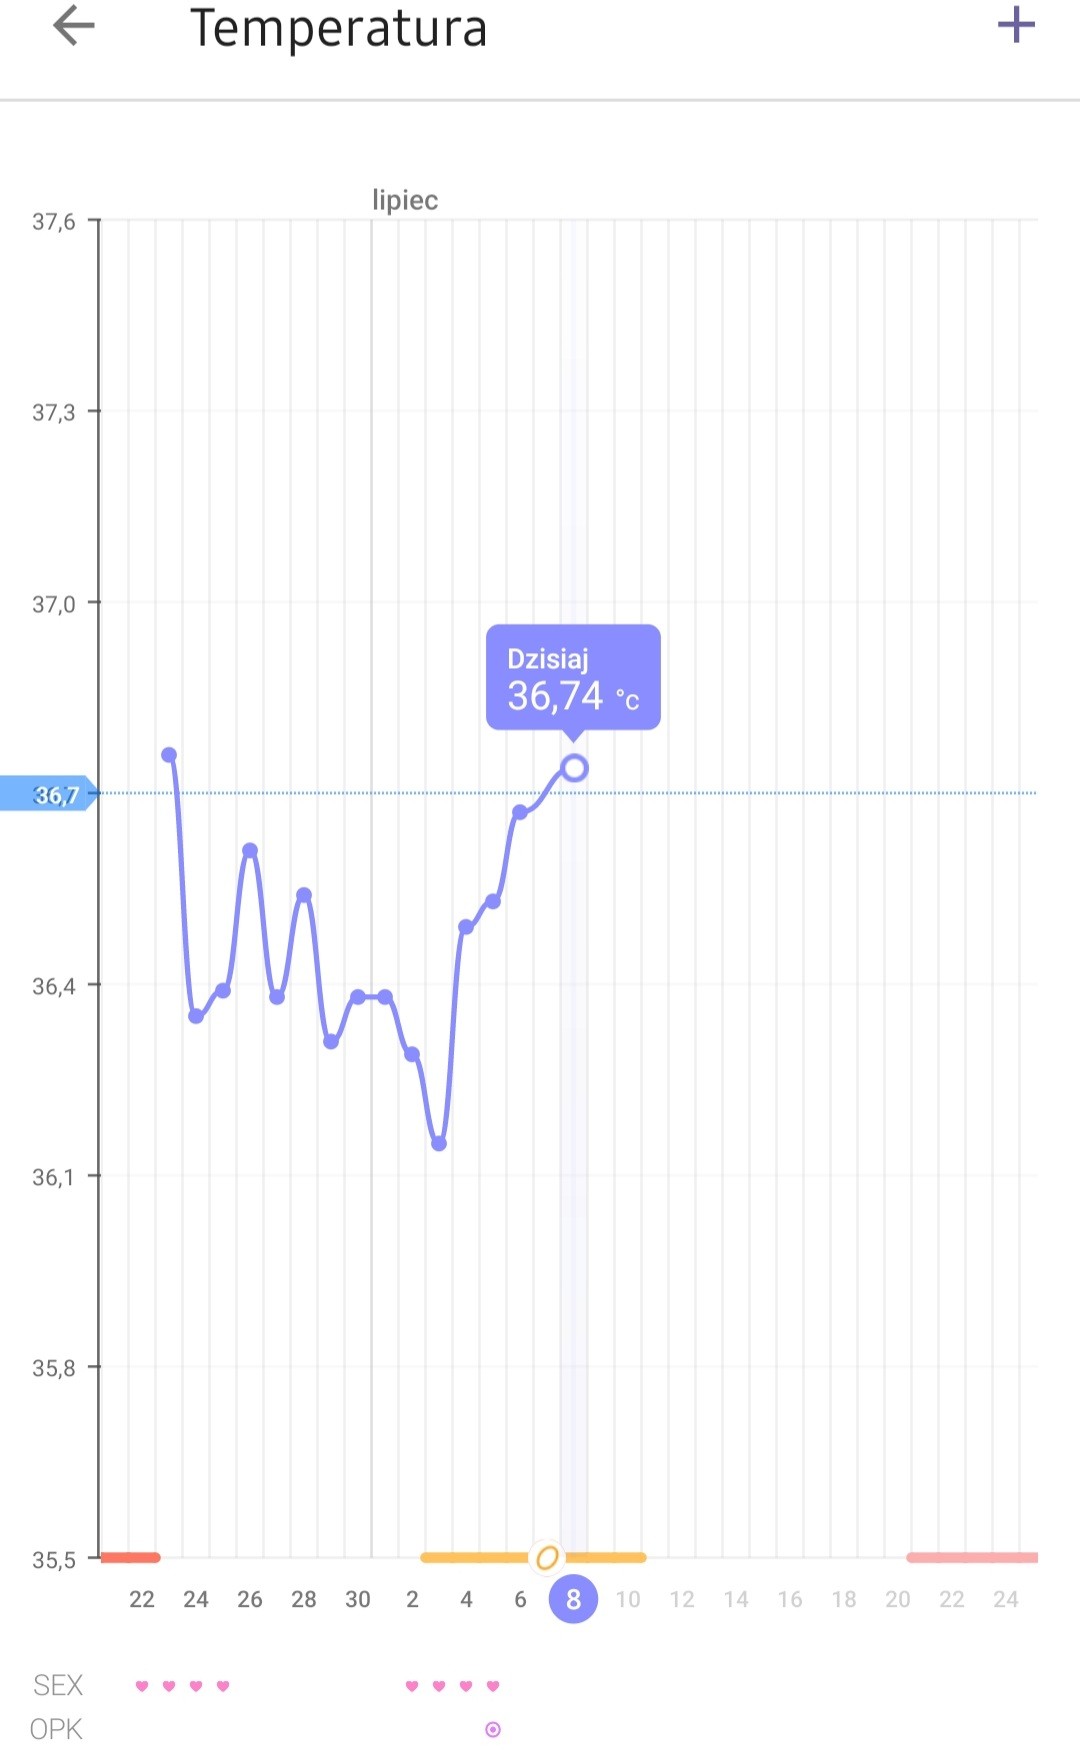Tap the ovulation marker on the timeline
This screenshot has width=1080, height=1758.
[x=547, y=1557]
